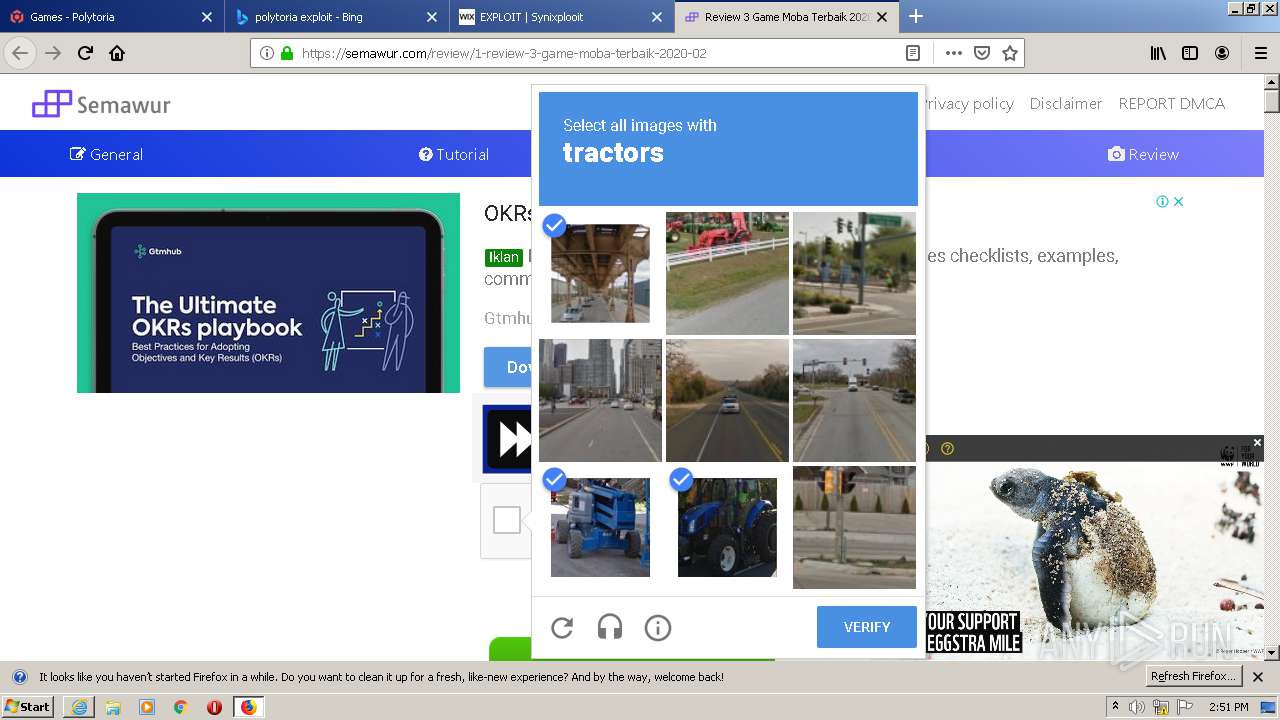Deselect the checked dark blue tractor tile
The width and height of the screenshot is (1280, 720).
(727, 527)
